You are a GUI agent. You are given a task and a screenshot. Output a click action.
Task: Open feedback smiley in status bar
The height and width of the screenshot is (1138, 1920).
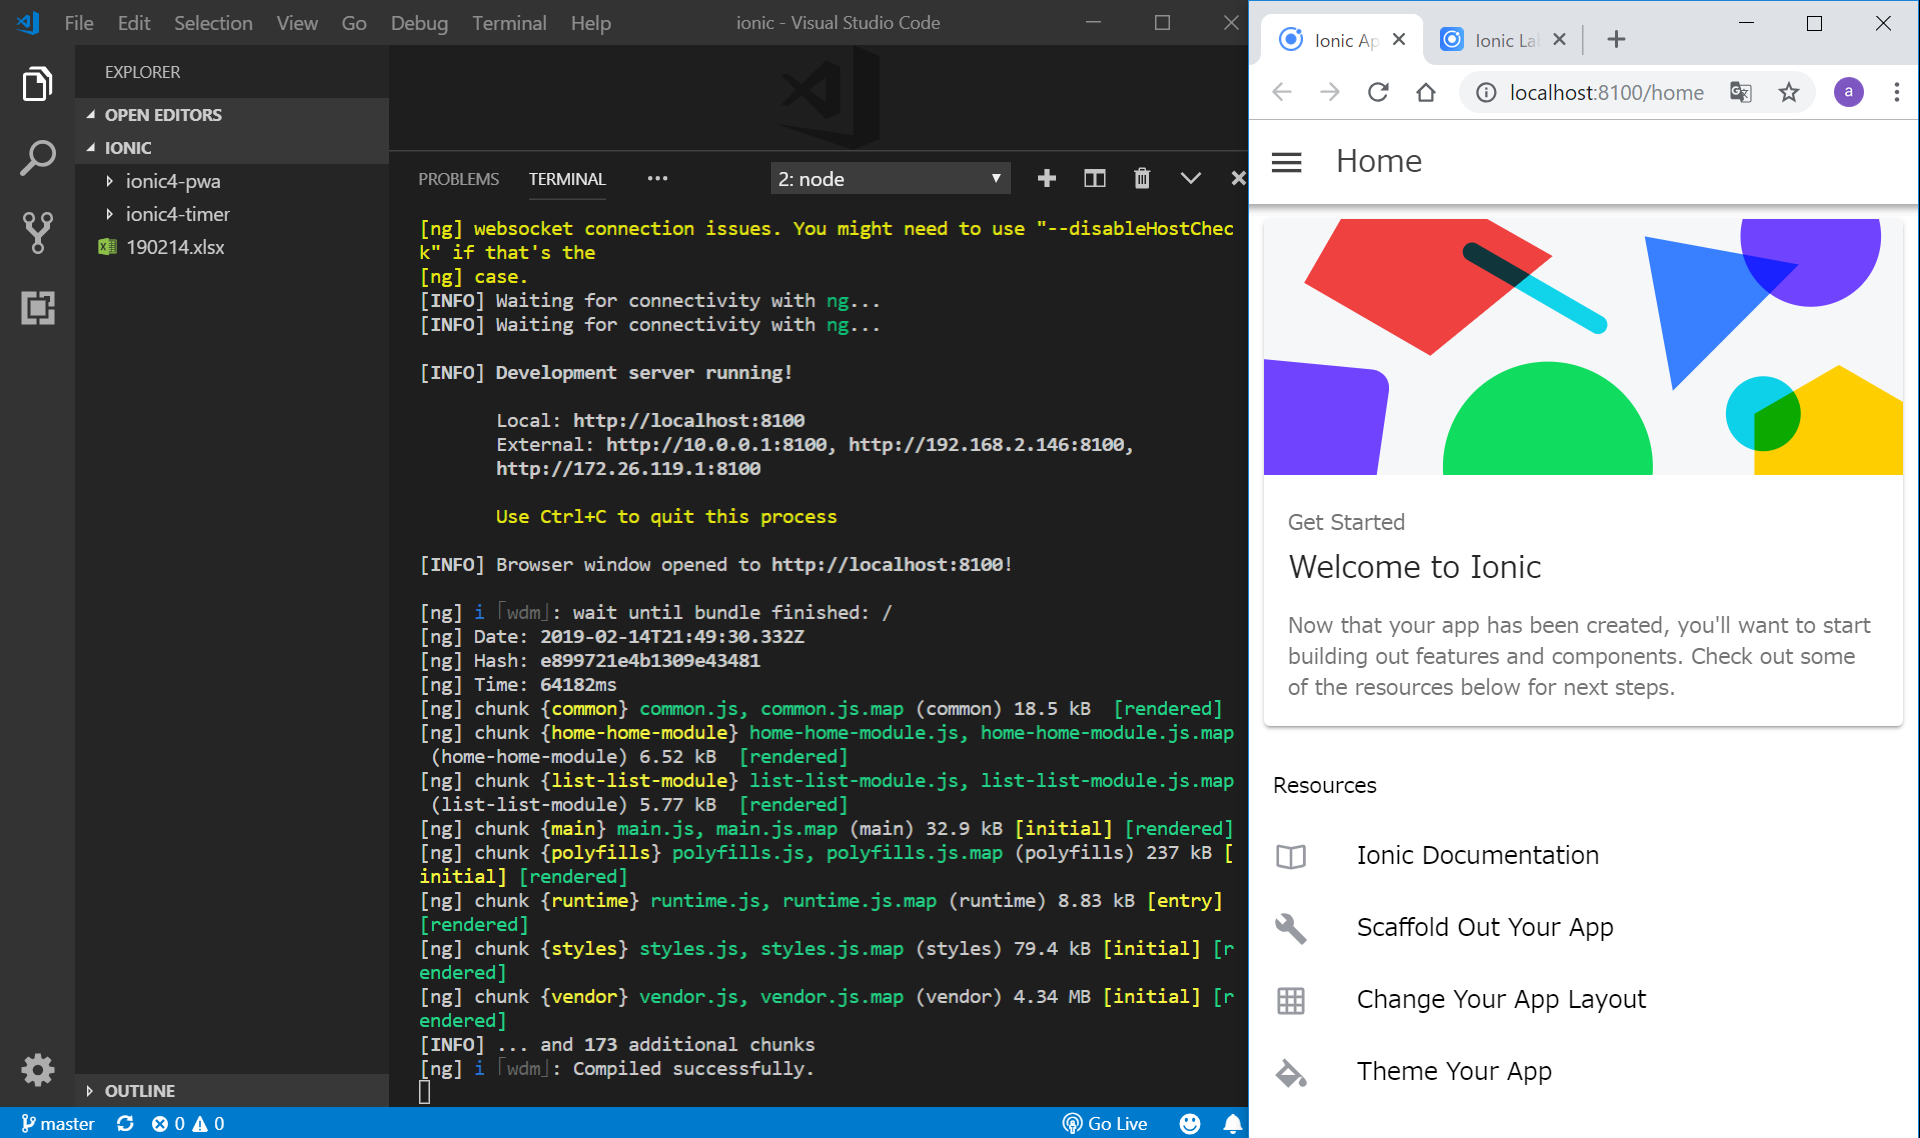(x=1189, y=1123)
